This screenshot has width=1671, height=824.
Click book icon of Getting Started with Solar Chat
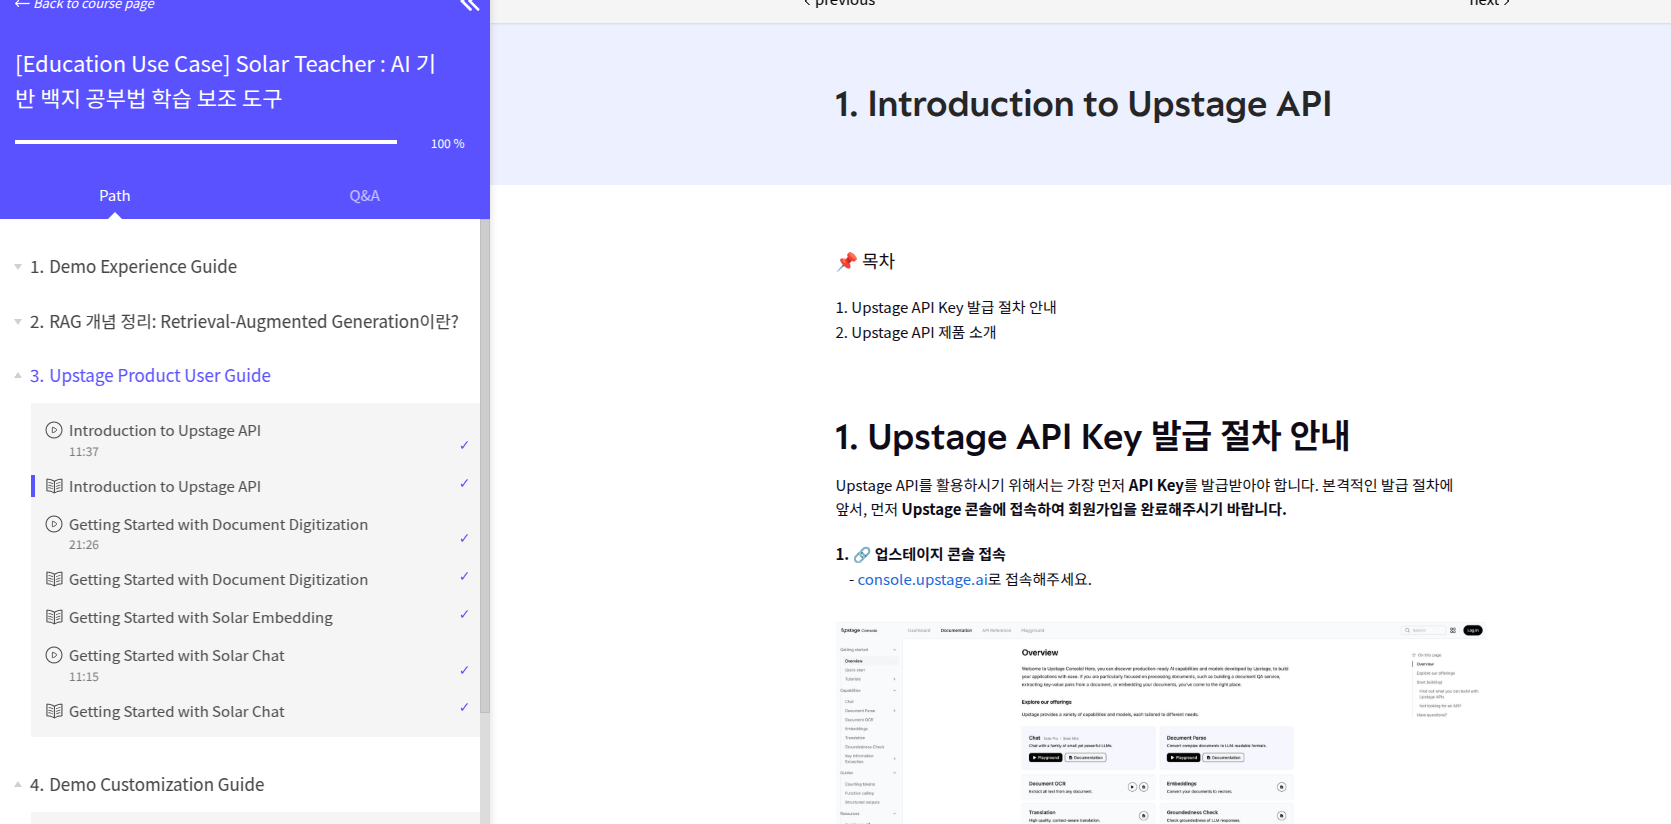coord(54,711)
